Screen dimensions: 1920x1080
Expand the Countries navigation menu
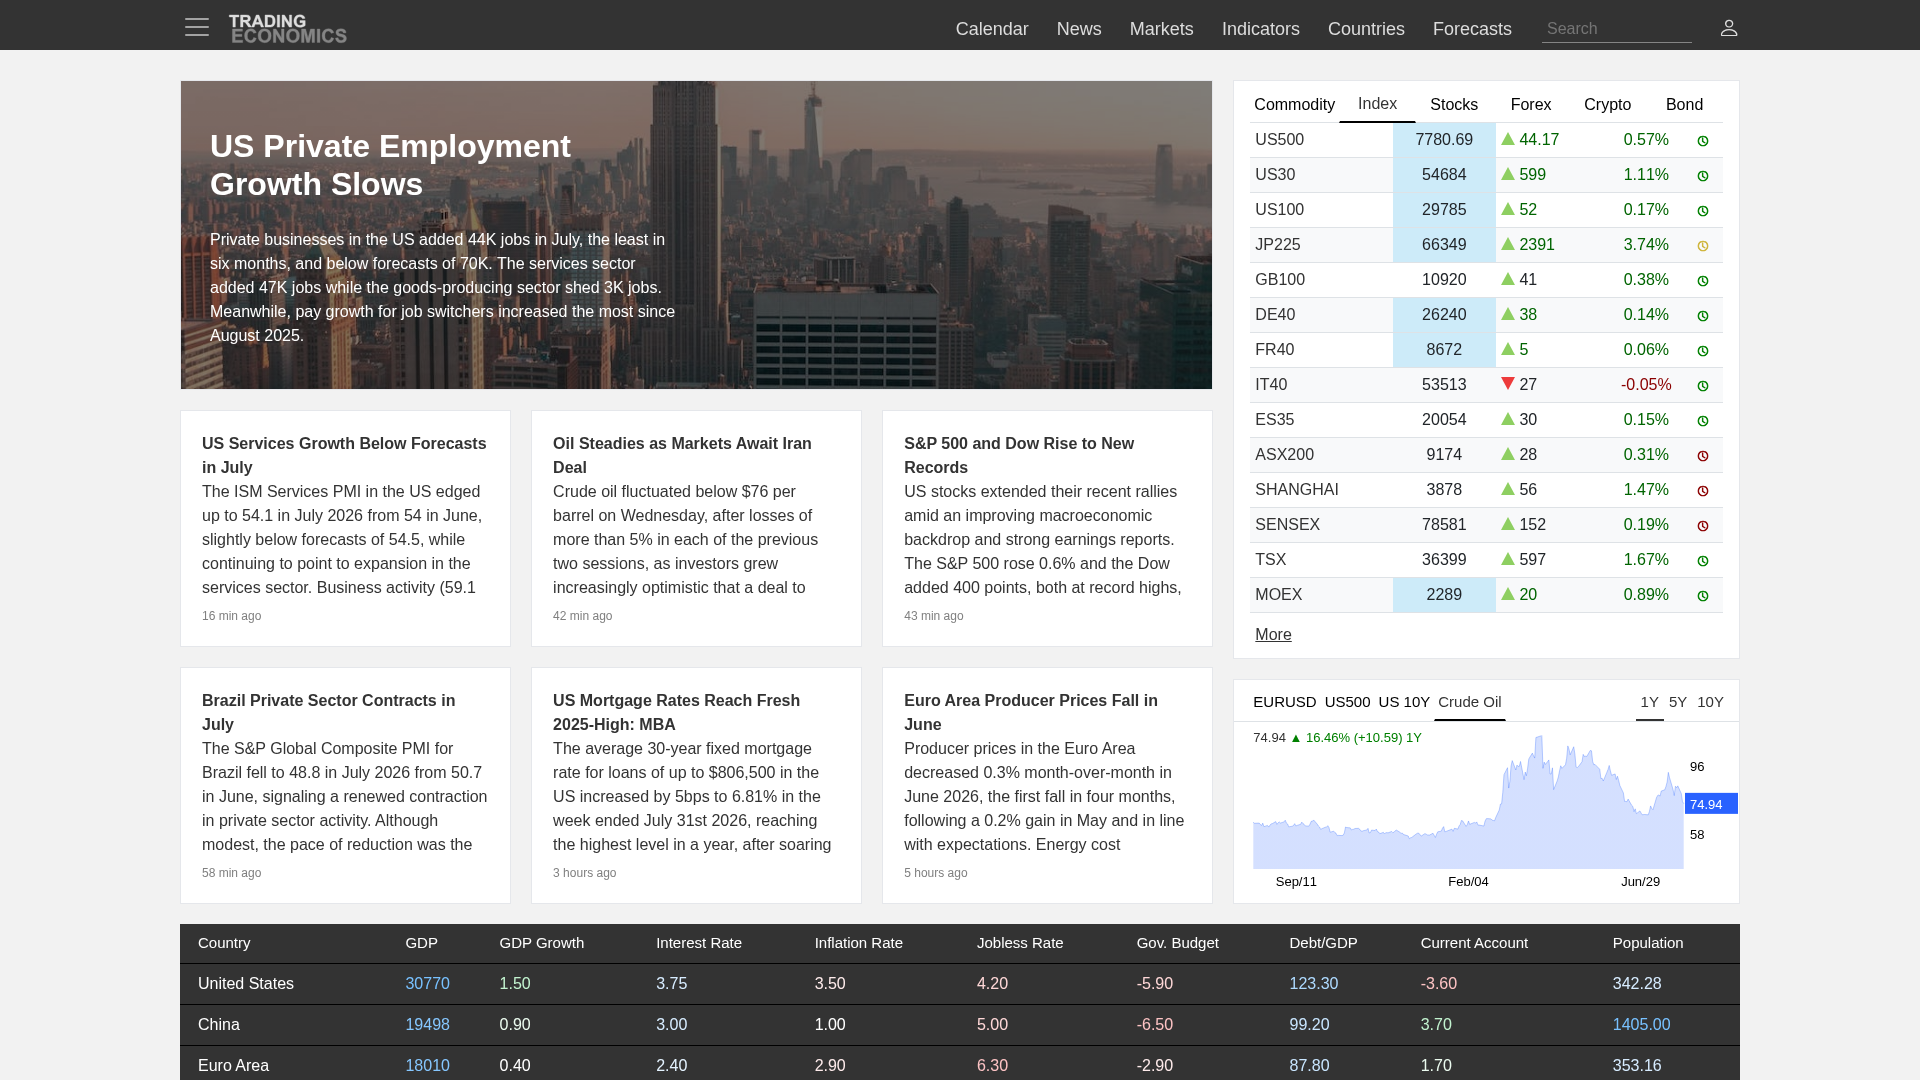(1366, 29)
